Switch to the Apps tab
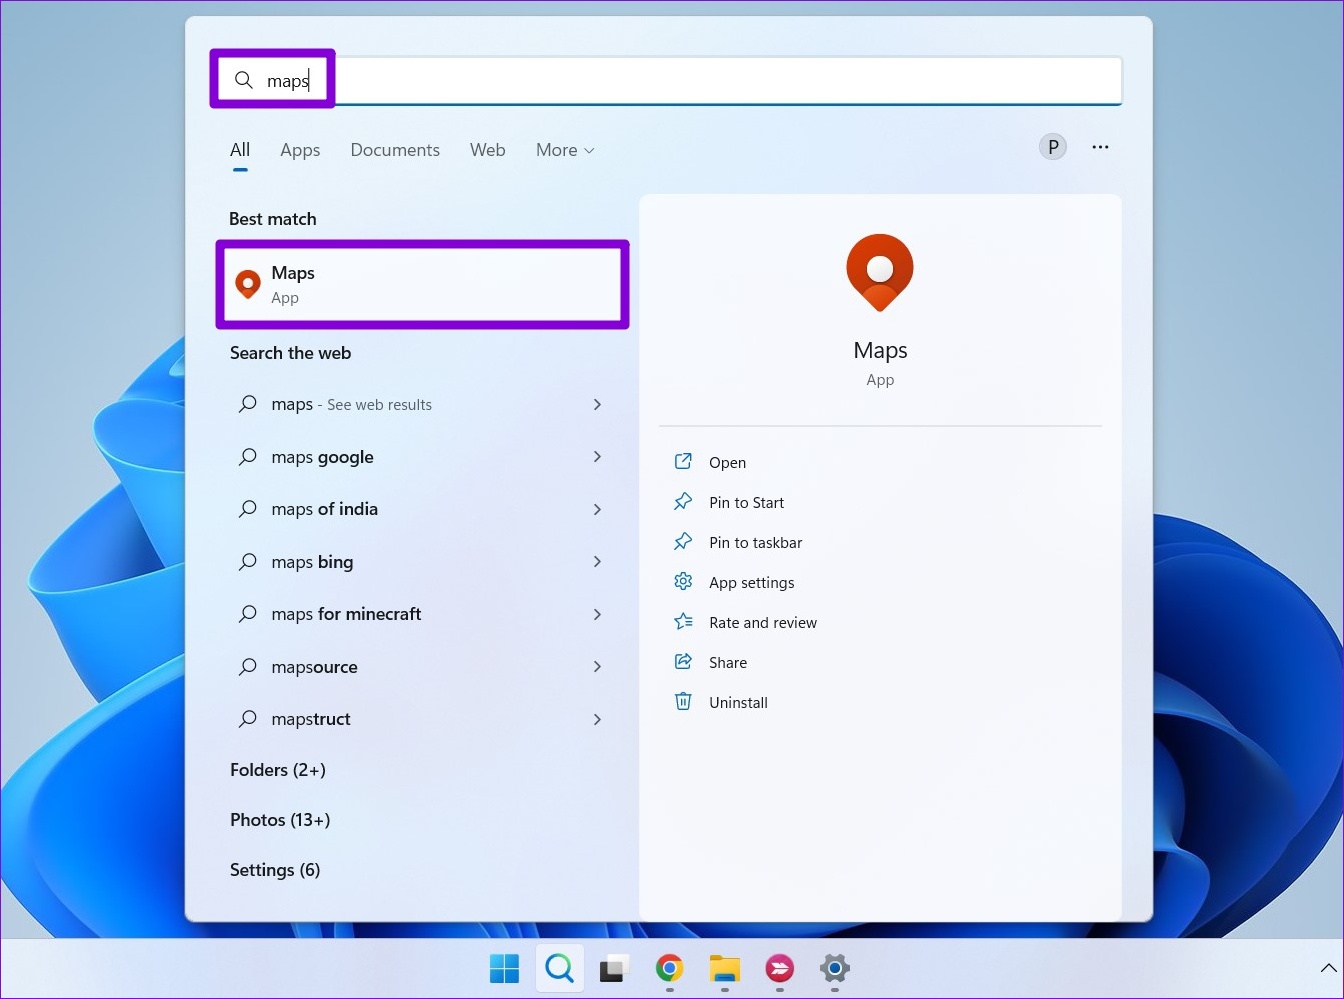Image resolution: width=1344 pixels, height=999 pixels. 300,150
